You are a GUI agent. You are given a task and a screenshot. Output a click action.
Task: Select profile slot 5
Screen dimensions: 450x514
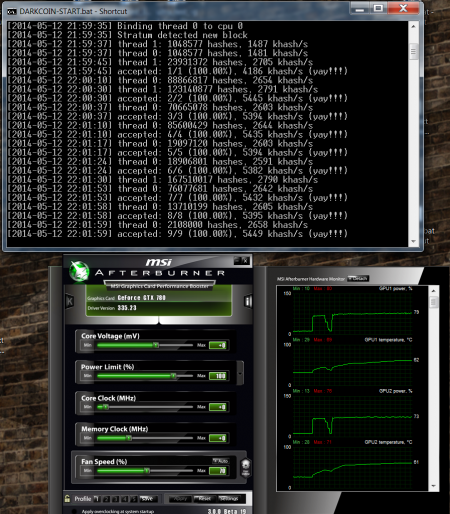tap(134, 499)
